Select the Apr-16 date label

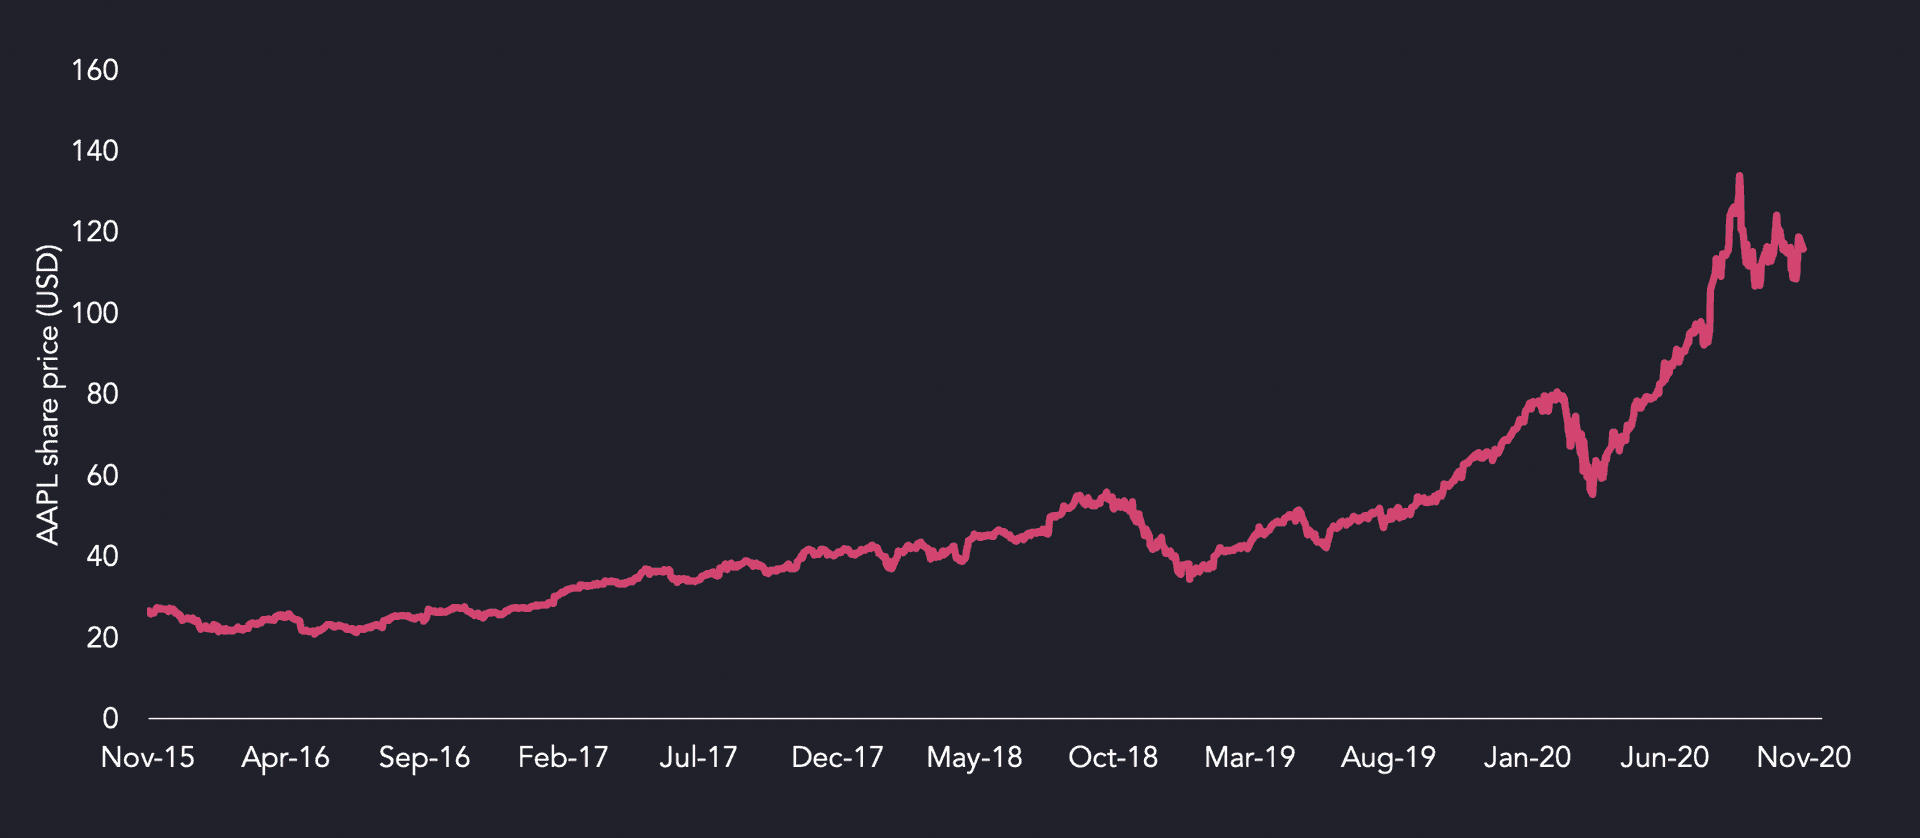(285, 758)
